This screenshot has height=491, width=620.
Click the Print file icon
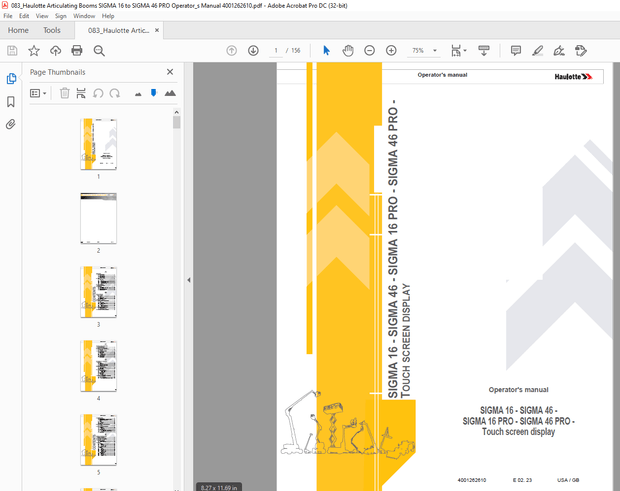click(77, 50)
